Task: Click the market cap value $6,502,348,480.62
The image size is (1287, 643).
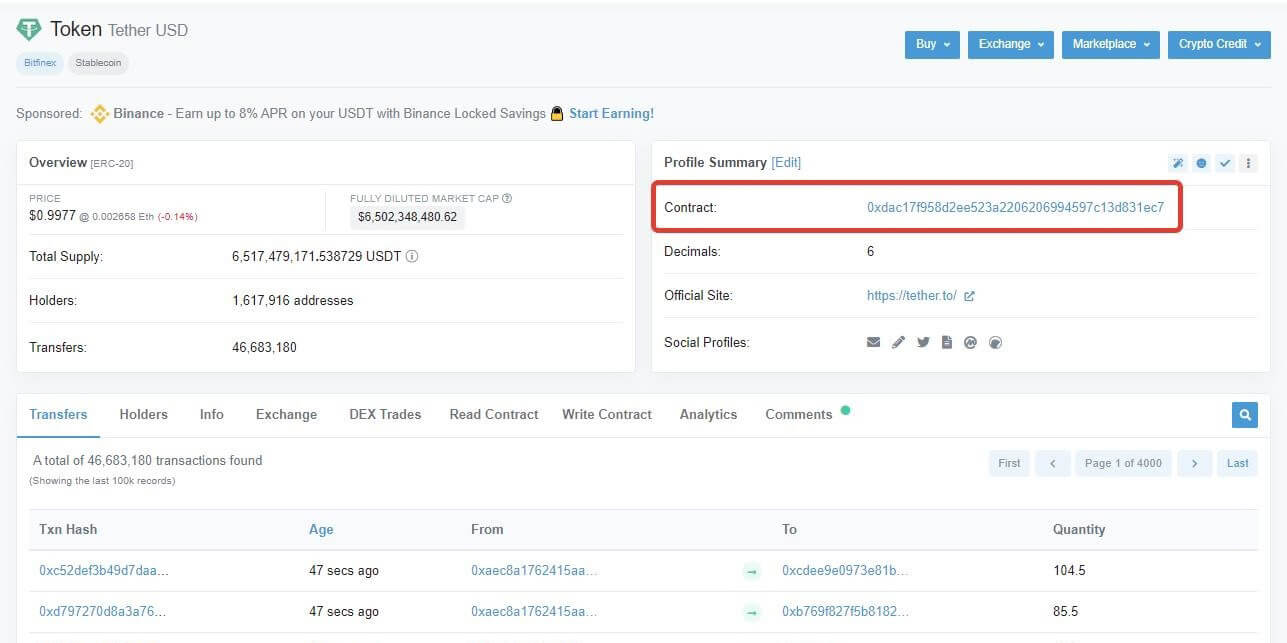Action: [407, 217]
